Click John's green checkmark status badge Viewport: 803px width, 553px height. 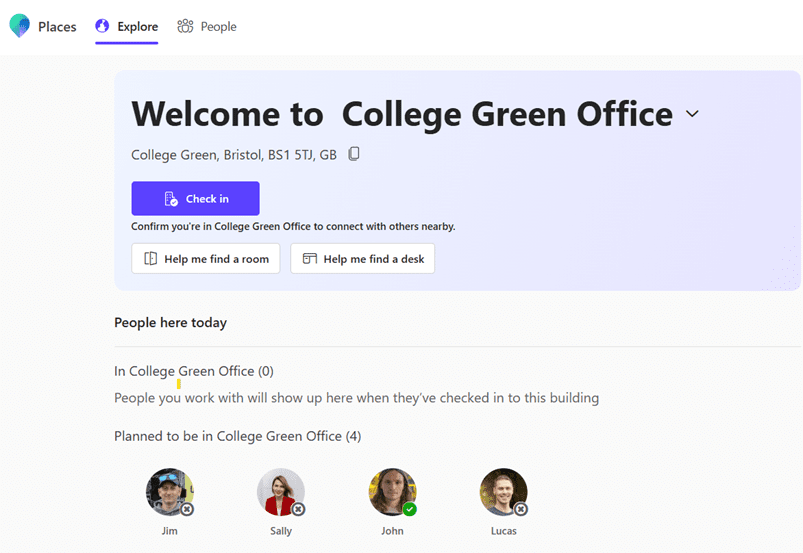coord(410,509)
